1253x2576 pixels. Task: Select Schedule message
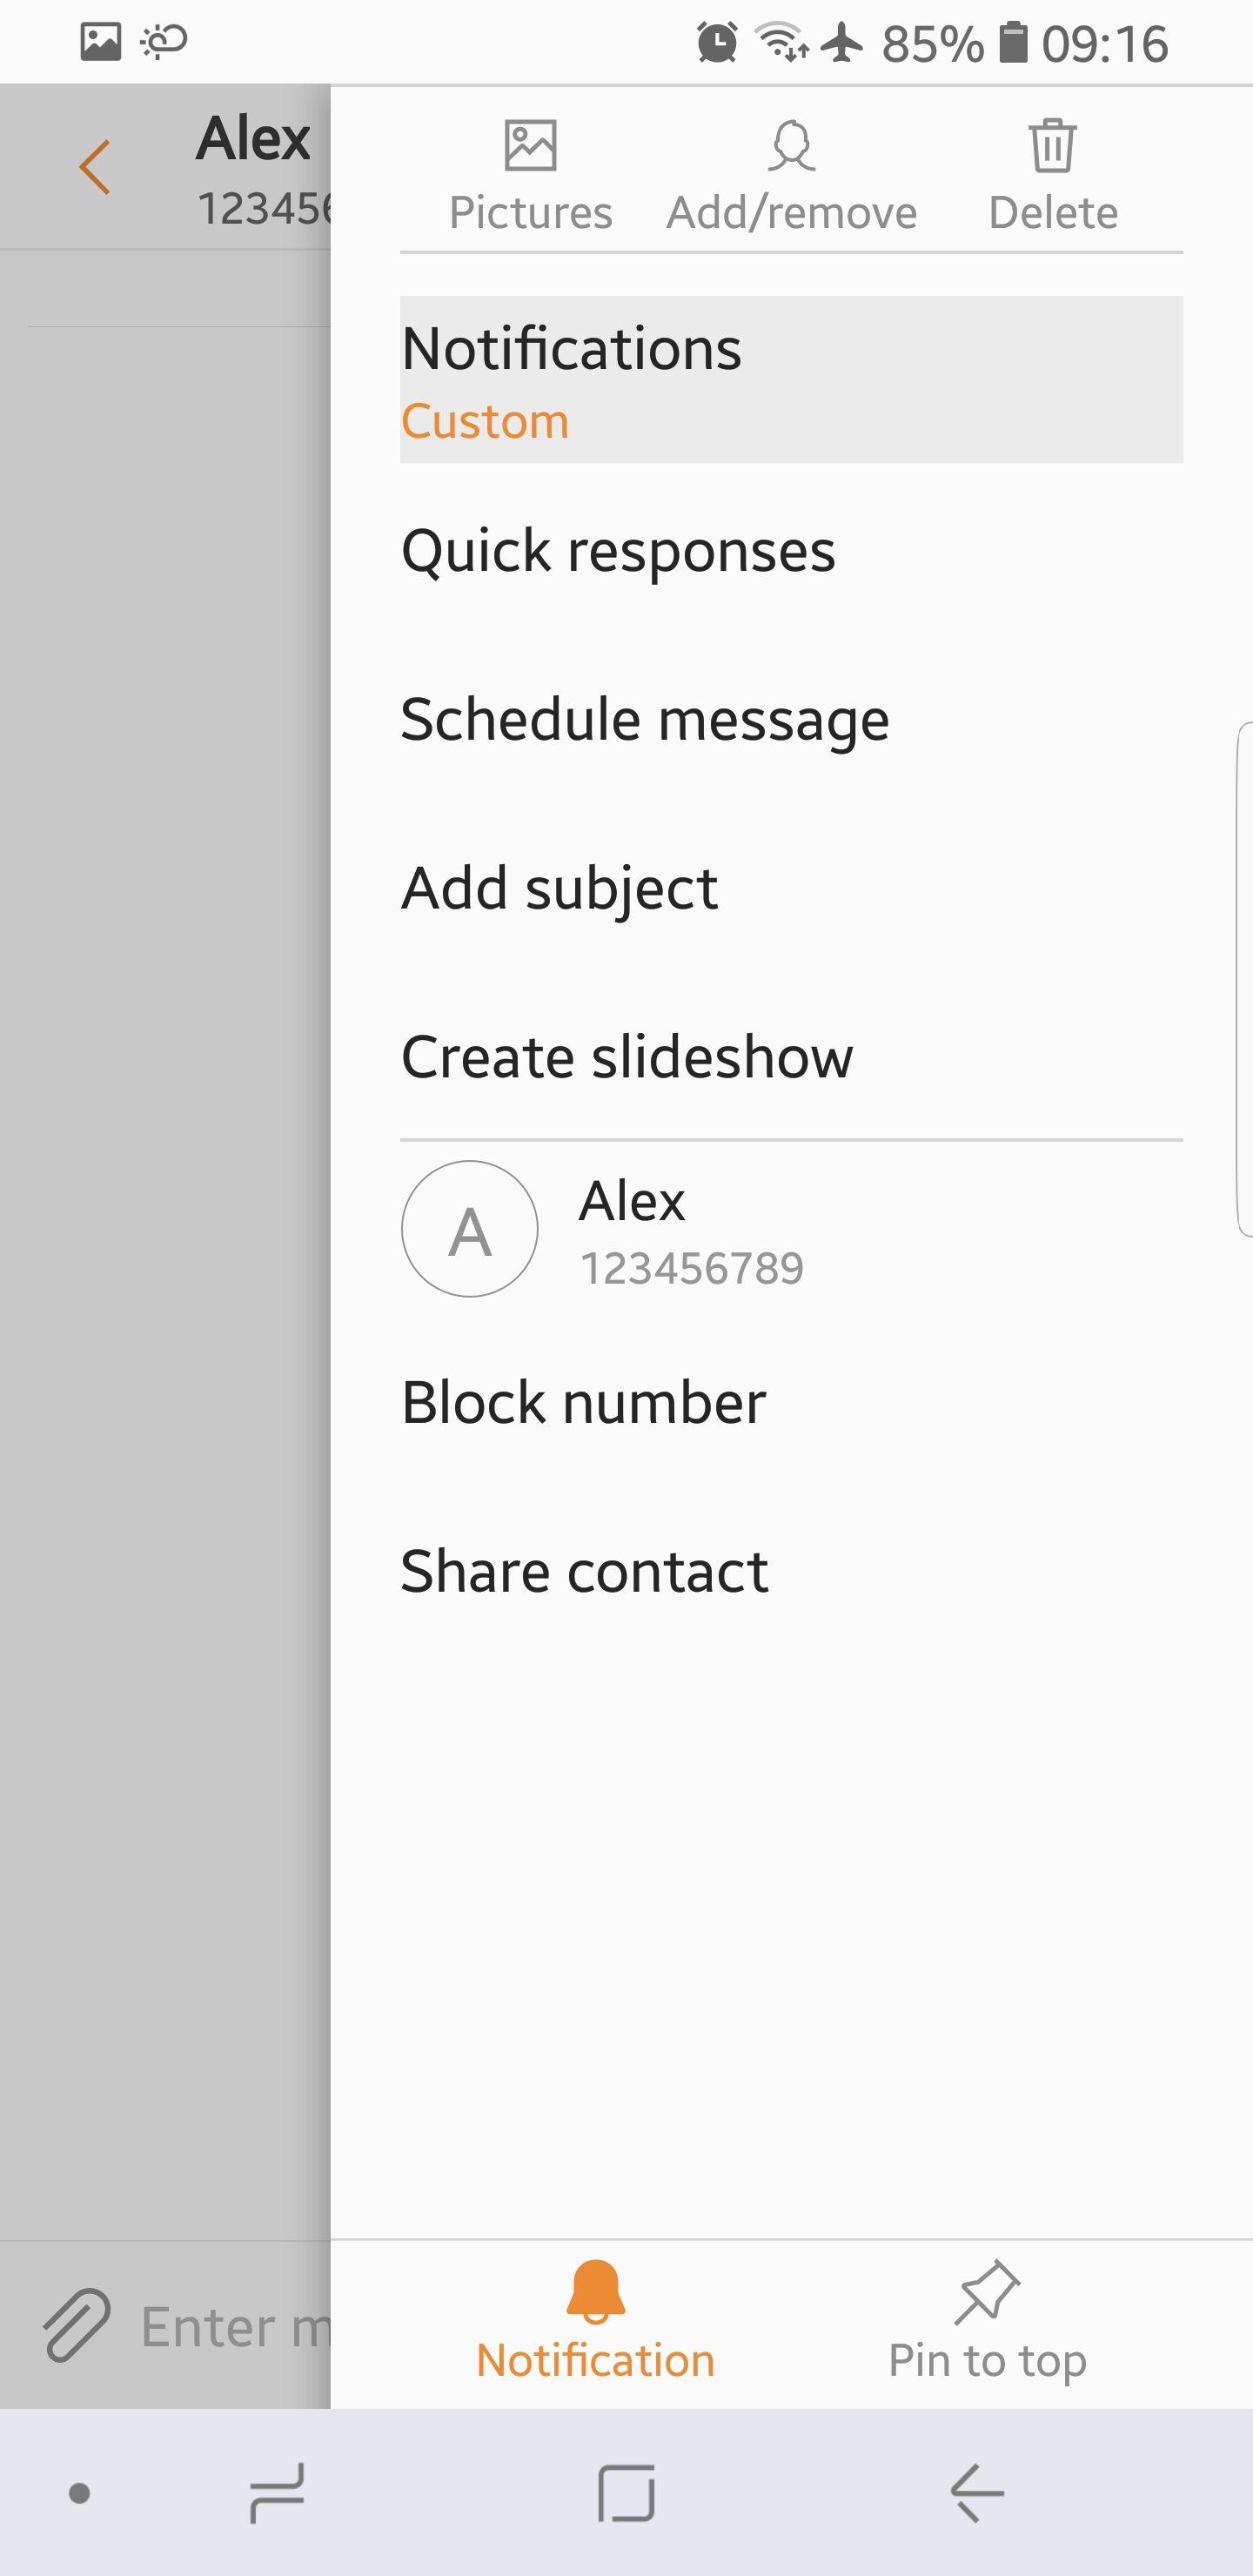(791, 719)
